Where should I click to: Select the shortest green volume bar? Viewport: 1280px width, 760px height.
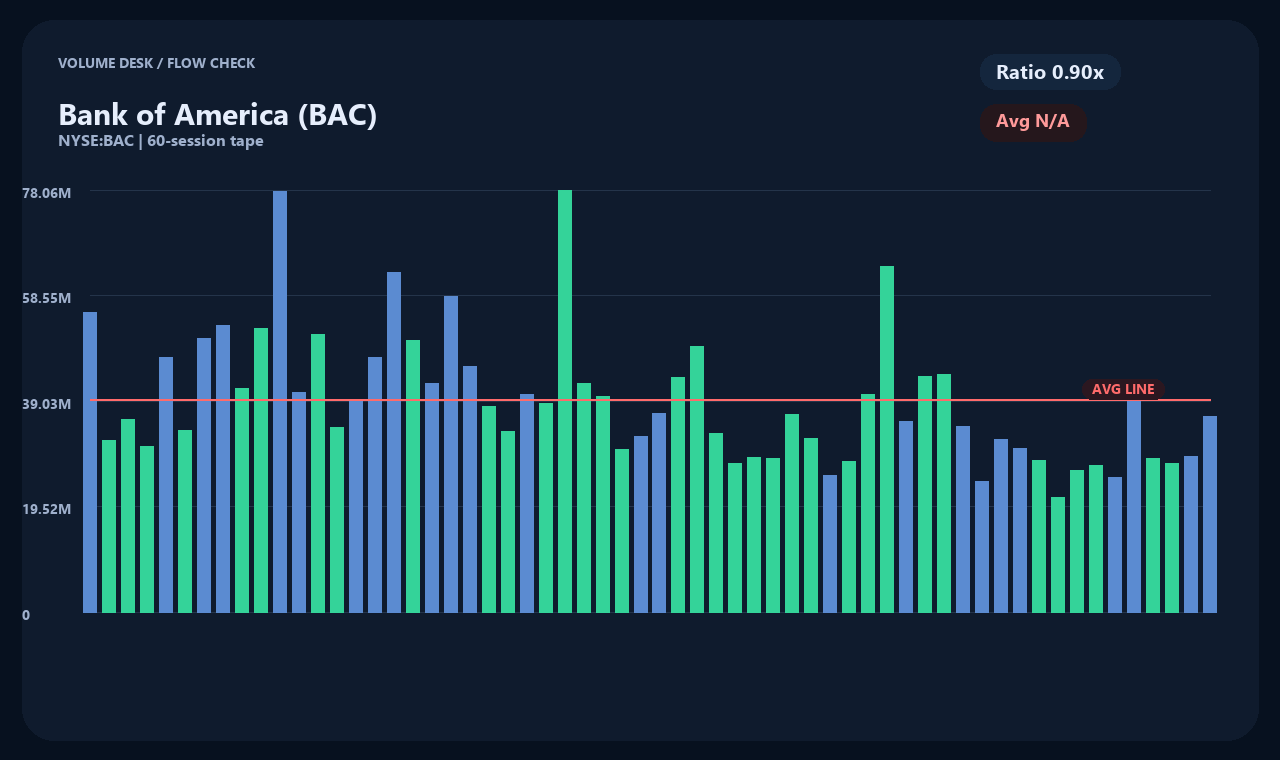click(x=1058, y=555)
